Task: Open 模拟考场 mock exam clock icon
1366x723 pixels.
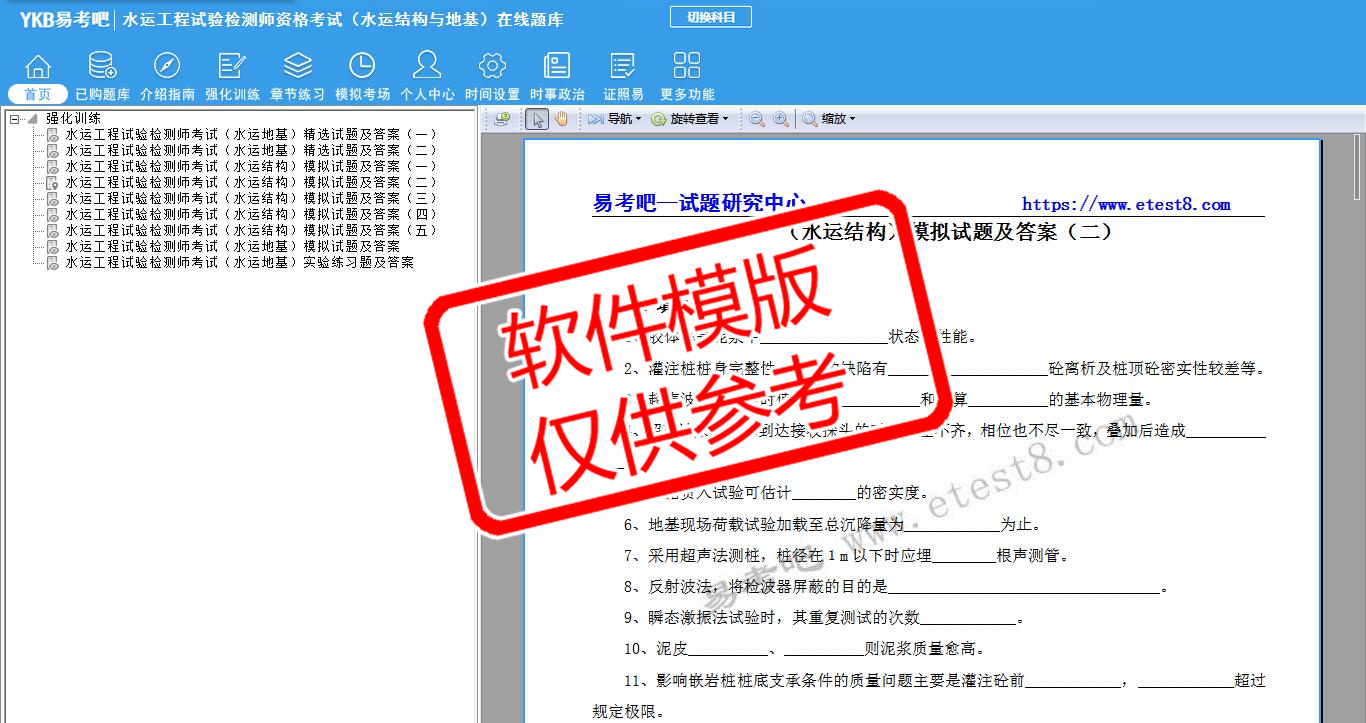Action: 362,77
